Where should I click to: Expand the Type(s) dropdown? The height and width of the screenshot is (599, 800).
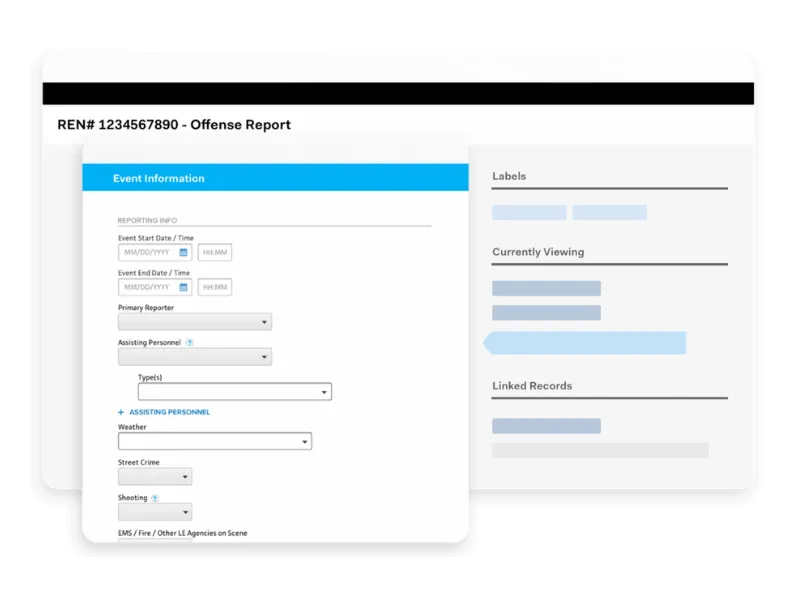pos(235,392)
